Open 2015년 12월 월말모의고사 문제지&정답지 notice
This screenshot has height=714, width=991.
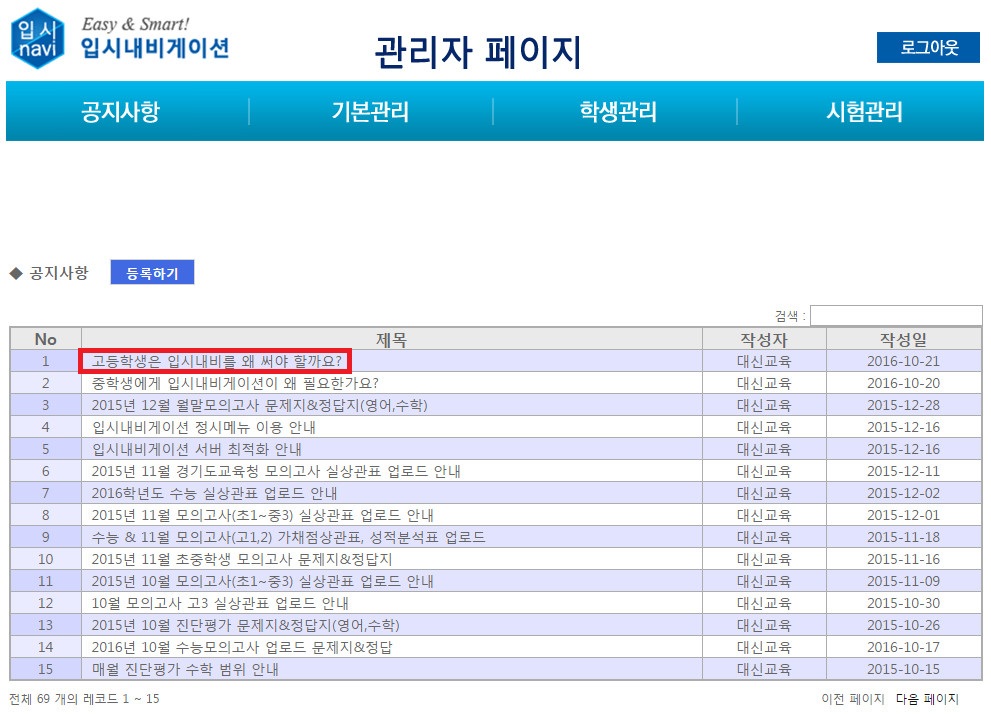point(260,405)
